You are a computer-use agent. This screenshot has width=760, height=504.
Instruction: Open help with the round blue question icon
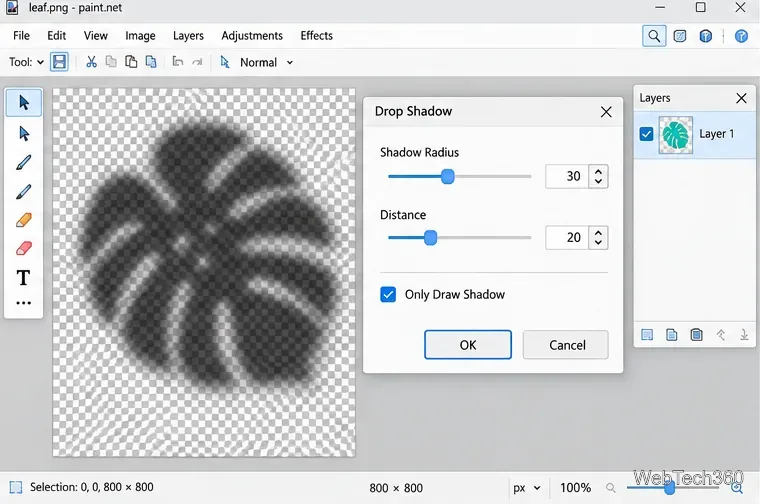point(741,36)
